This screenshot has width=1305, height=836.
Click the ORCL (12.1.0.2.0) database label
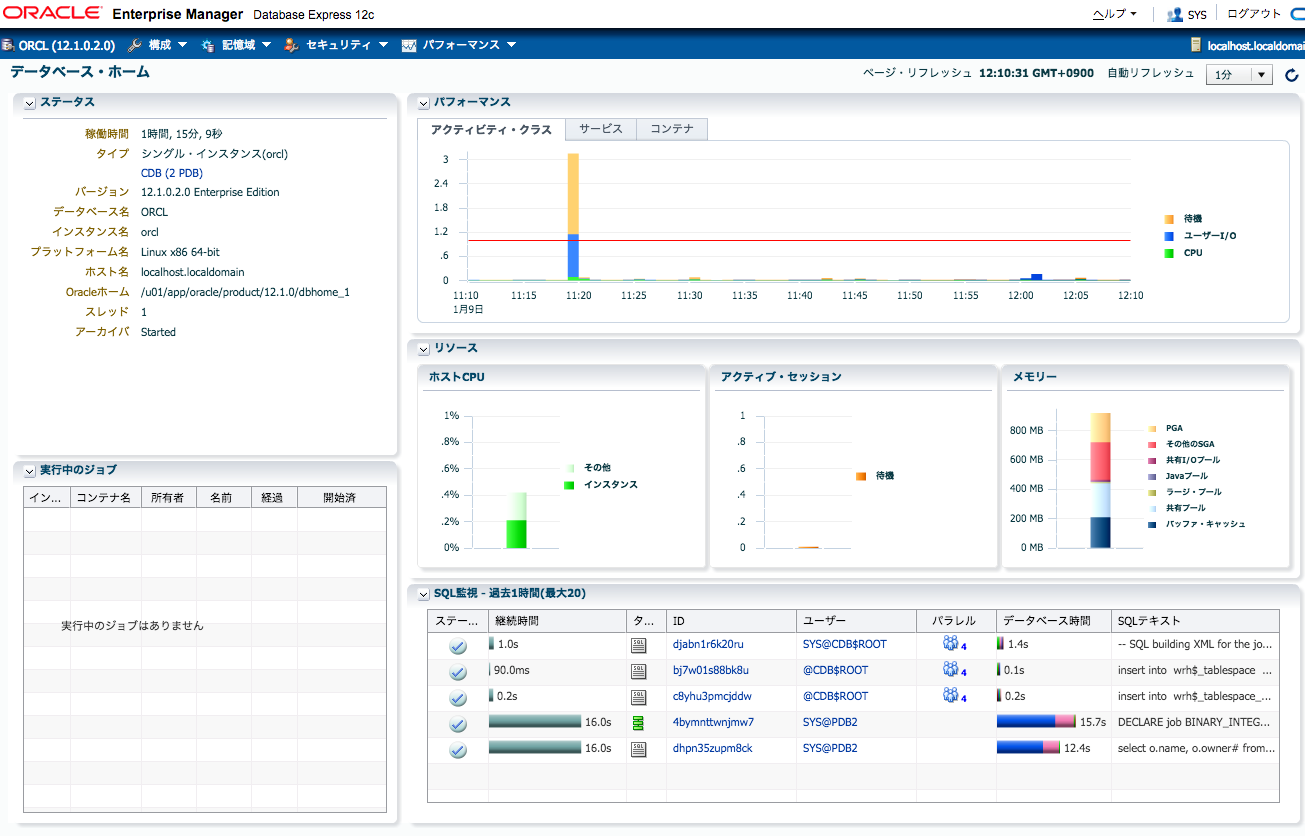67,45
